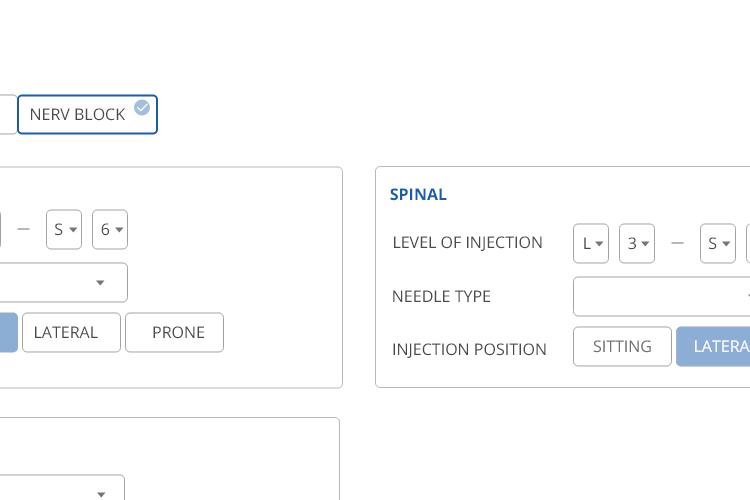This screenshot has width=750, height=500.
Task: Open the 6 dropdown in left panel
Action: (110, 230)
